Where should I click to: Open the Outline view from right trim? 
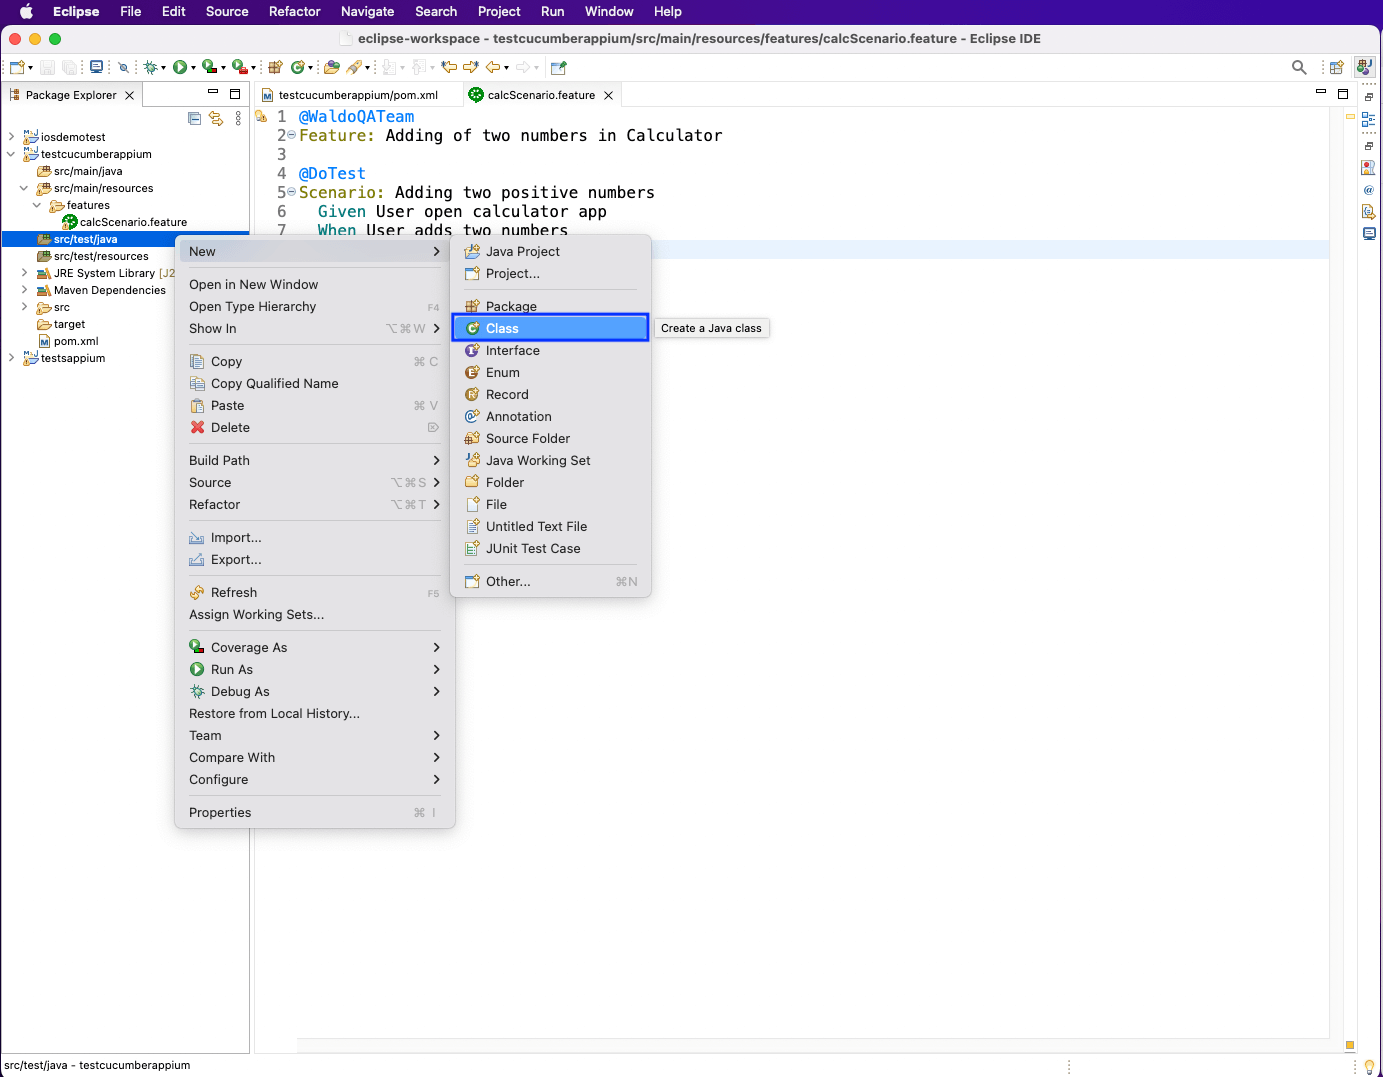point(1368,119)
